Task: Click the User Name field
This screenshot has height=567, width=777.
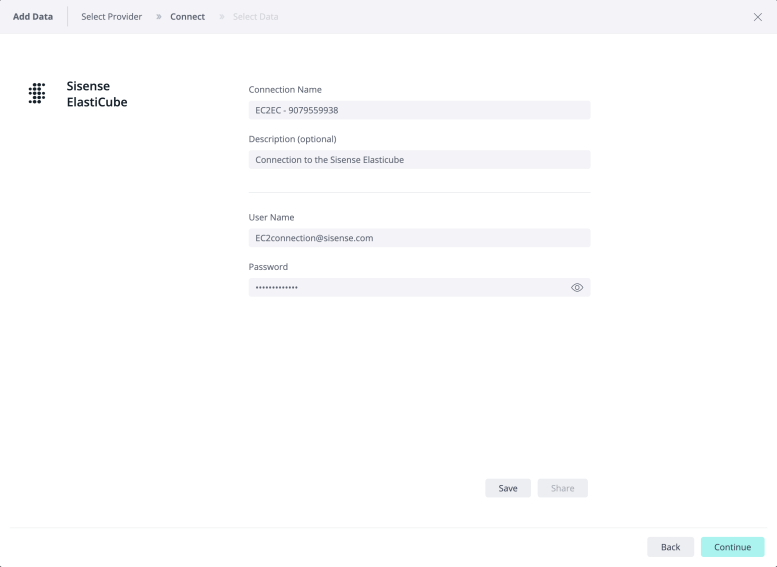Action: coord(419,238)
